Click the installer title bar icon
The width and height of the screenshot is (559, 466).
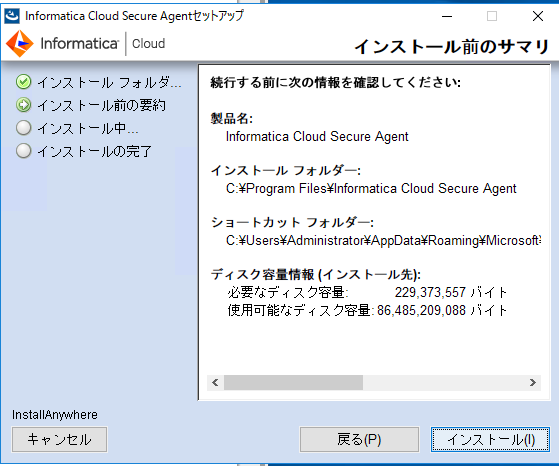point(12,16)
